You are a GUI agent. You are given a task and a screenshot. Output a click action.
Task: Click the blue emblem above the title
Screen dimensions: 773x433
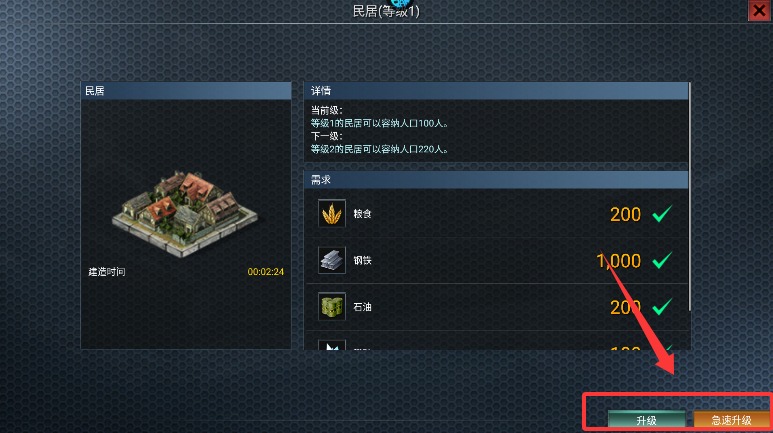401,3
